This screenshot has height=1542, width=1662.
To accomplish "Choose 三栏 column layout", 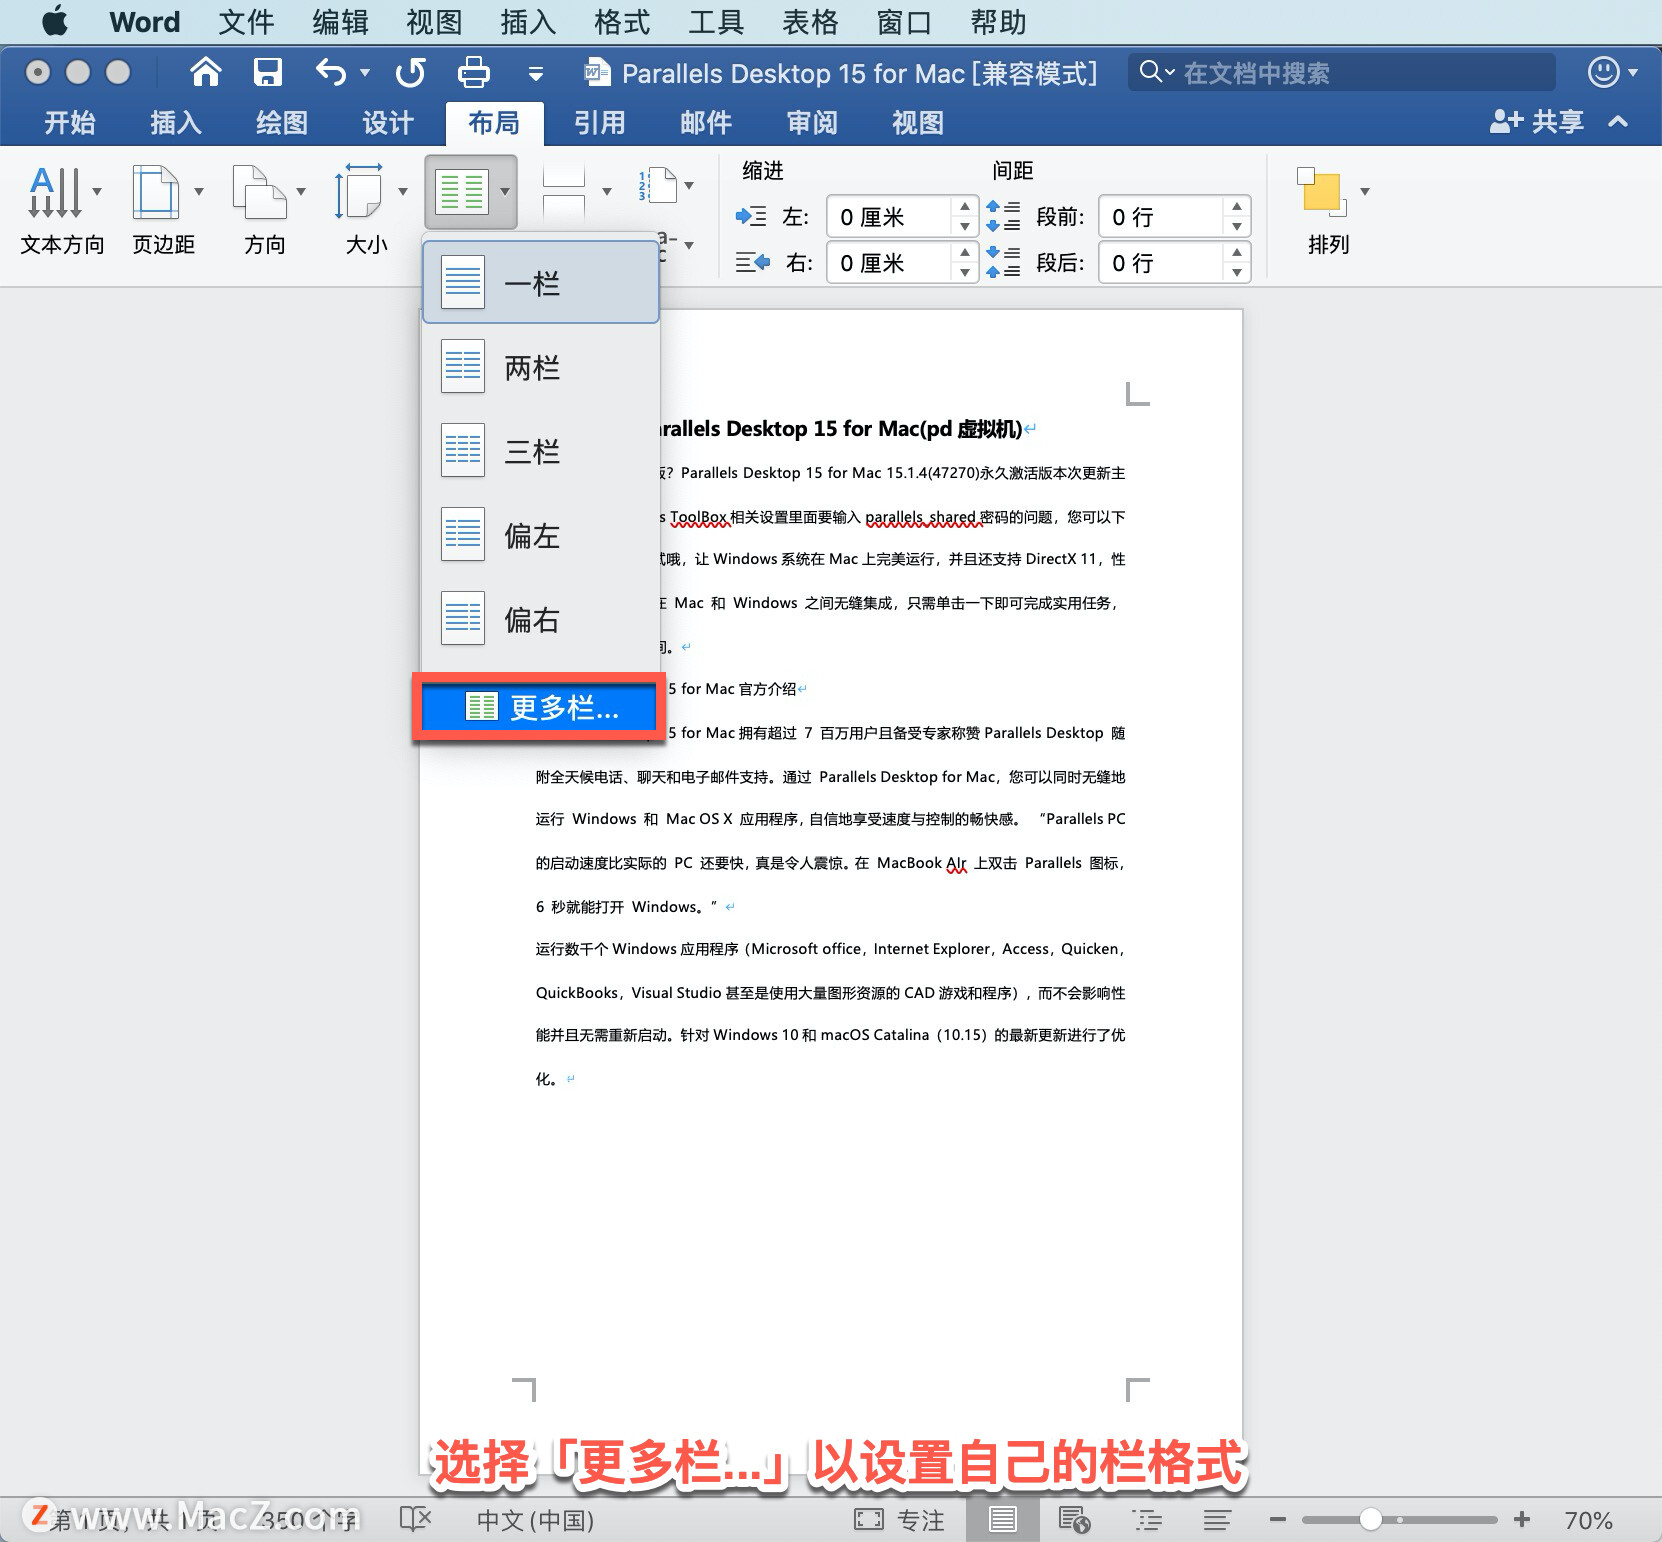I will pos(541,451).
